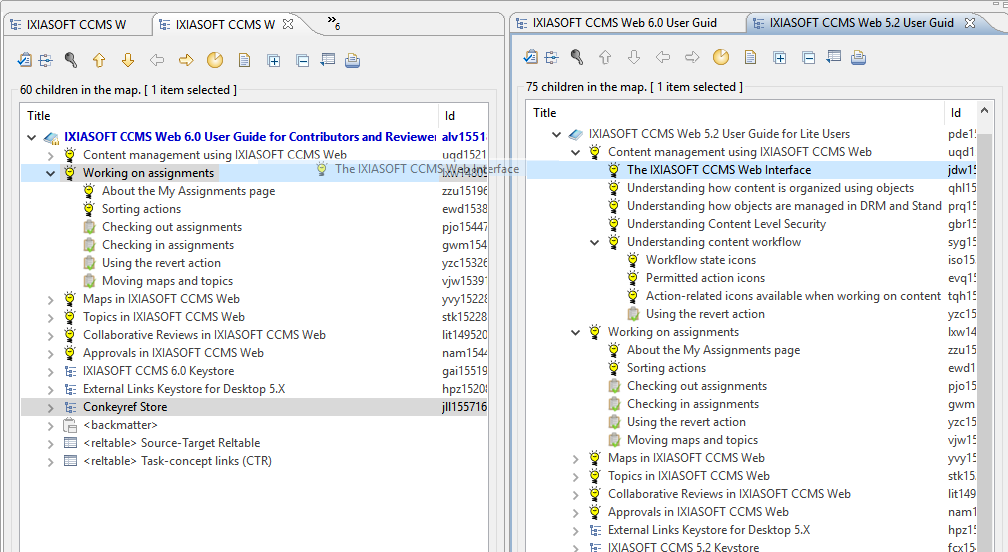Expand <reltable> Task-concept links (CTR) node
Viewport: 1008px width, 552px height.
point(50,461)
